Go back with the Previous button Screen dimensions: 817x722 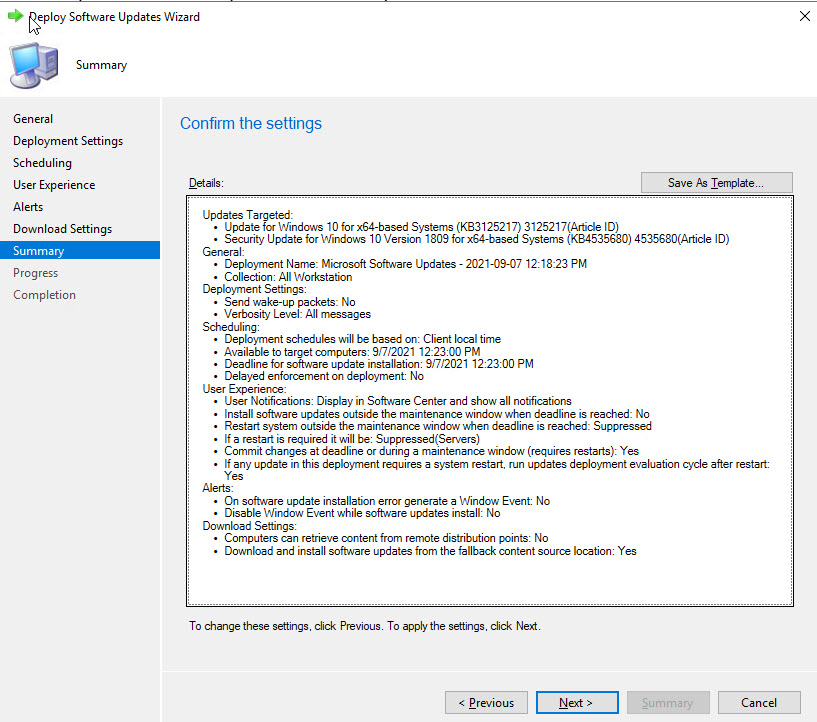coord(486,703)
